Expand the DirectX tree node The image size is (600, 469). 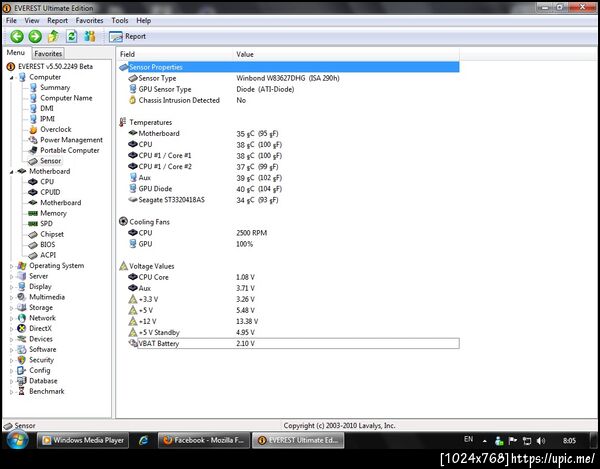11,329
